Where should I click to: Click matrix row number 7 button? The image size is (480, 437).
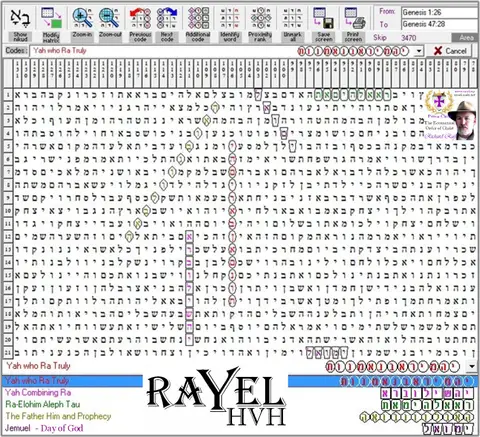tap(8, 172)
